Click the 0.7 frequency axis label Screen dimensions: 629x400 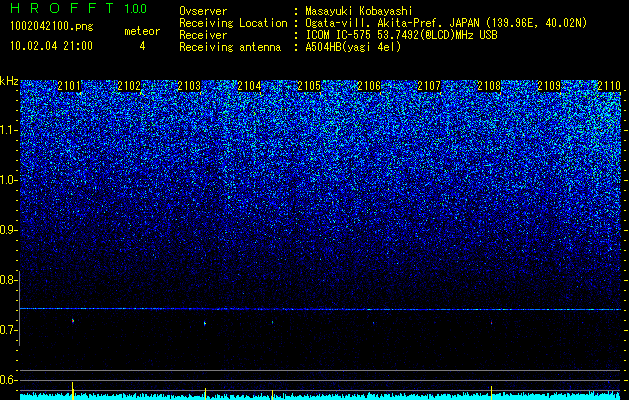(7, 330)
